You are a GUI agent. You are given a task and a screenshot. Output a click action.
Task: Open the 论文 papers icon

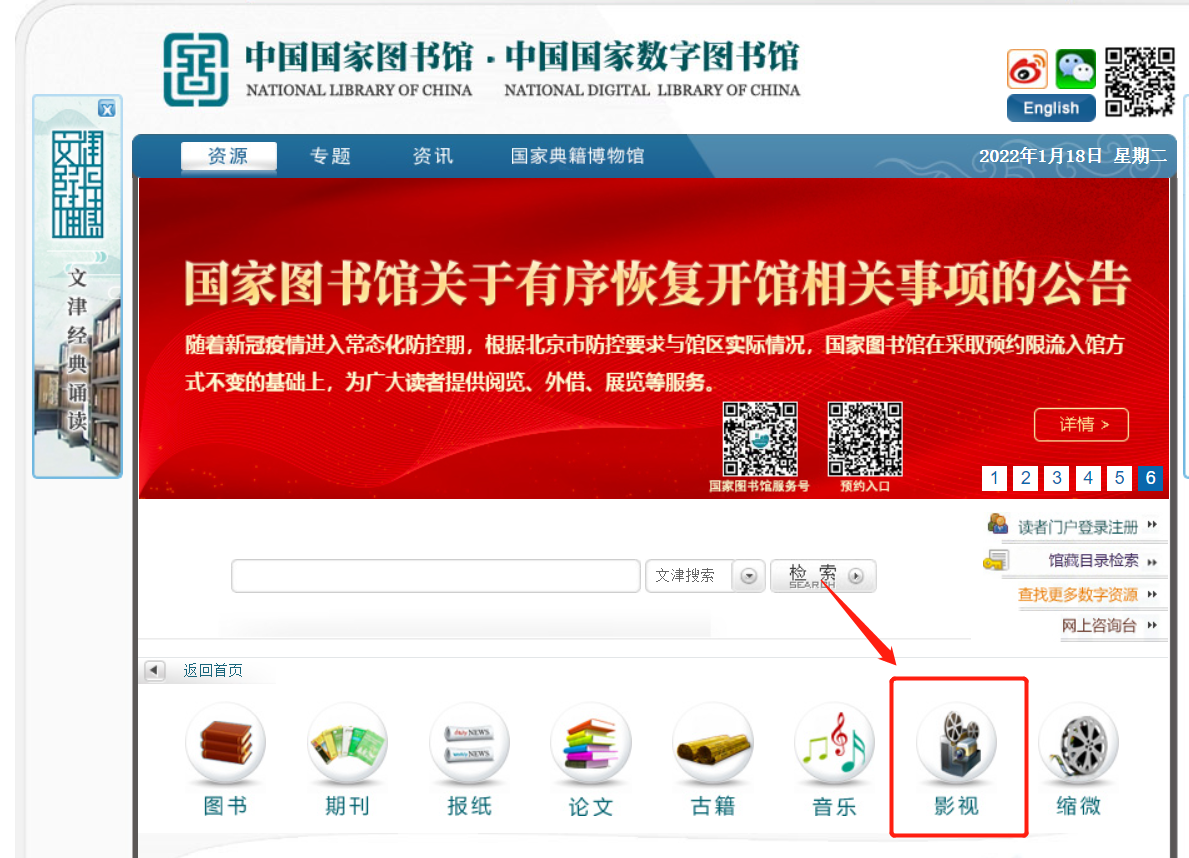click(x=591, y=743)
